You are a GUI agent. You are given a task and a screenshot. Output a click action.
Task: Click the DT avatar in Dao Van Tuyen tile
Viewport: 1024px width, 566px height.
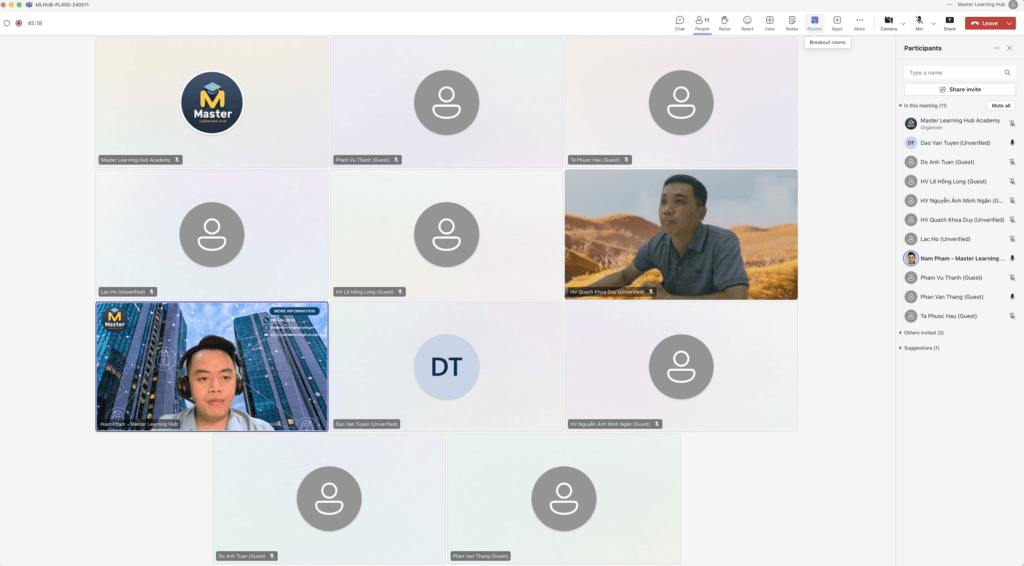coord(447,367)
